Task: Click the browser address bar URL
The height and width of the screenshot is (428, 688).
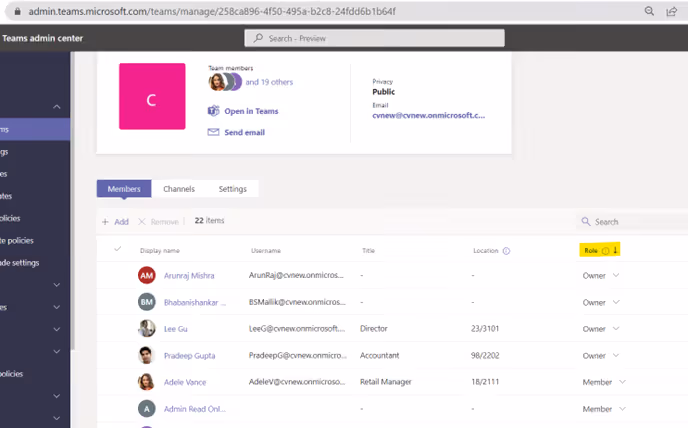Action: (212, 11)
